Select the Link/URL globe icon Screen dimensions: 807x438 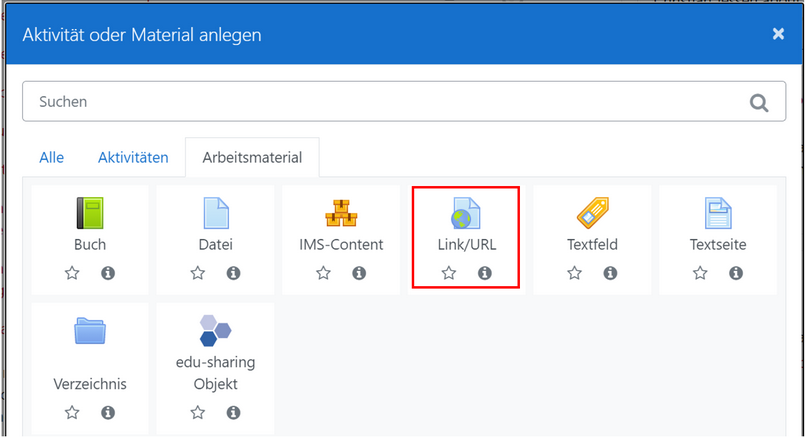point(466,213)
